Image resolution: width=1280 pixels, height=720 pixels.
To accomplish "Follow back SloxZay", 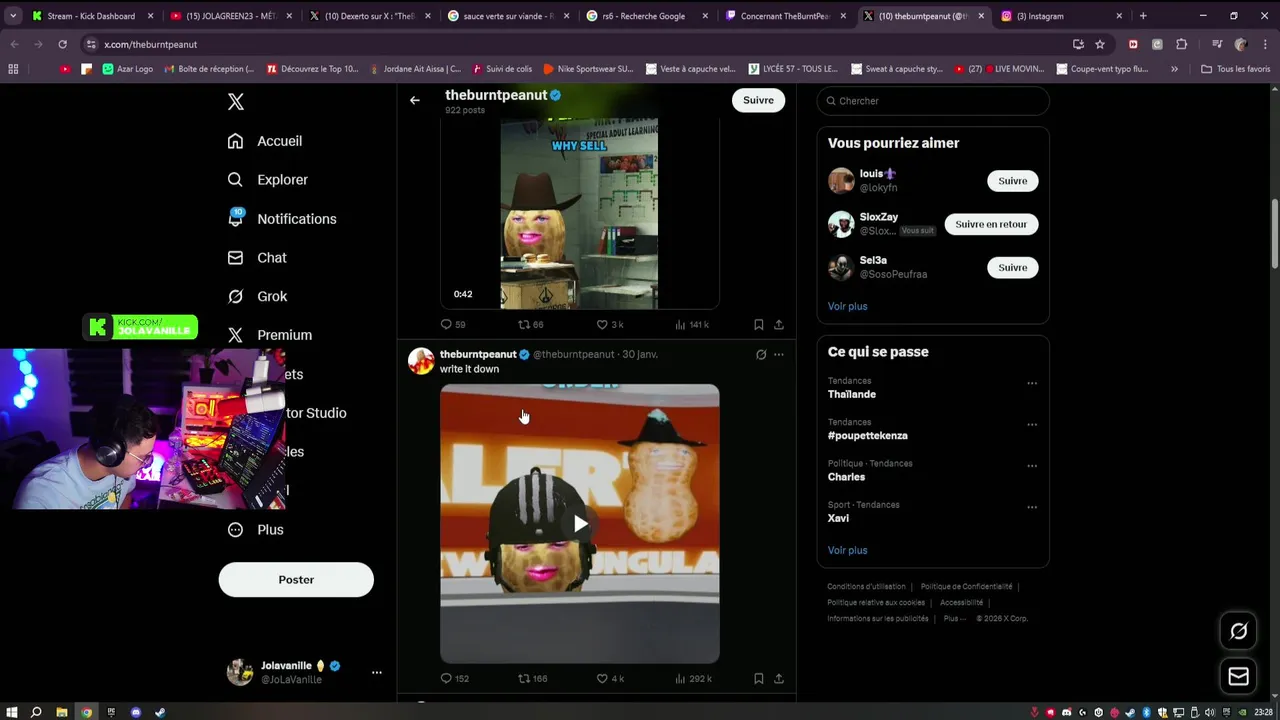I will 991,224.
